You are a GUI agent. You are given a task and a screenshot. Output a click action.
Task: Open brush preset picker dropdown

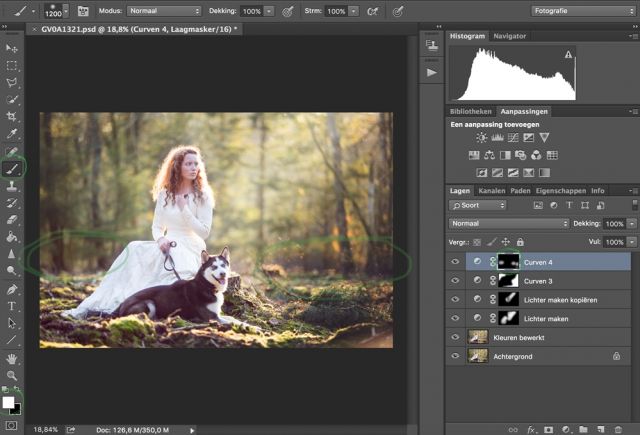coord(66,11)
